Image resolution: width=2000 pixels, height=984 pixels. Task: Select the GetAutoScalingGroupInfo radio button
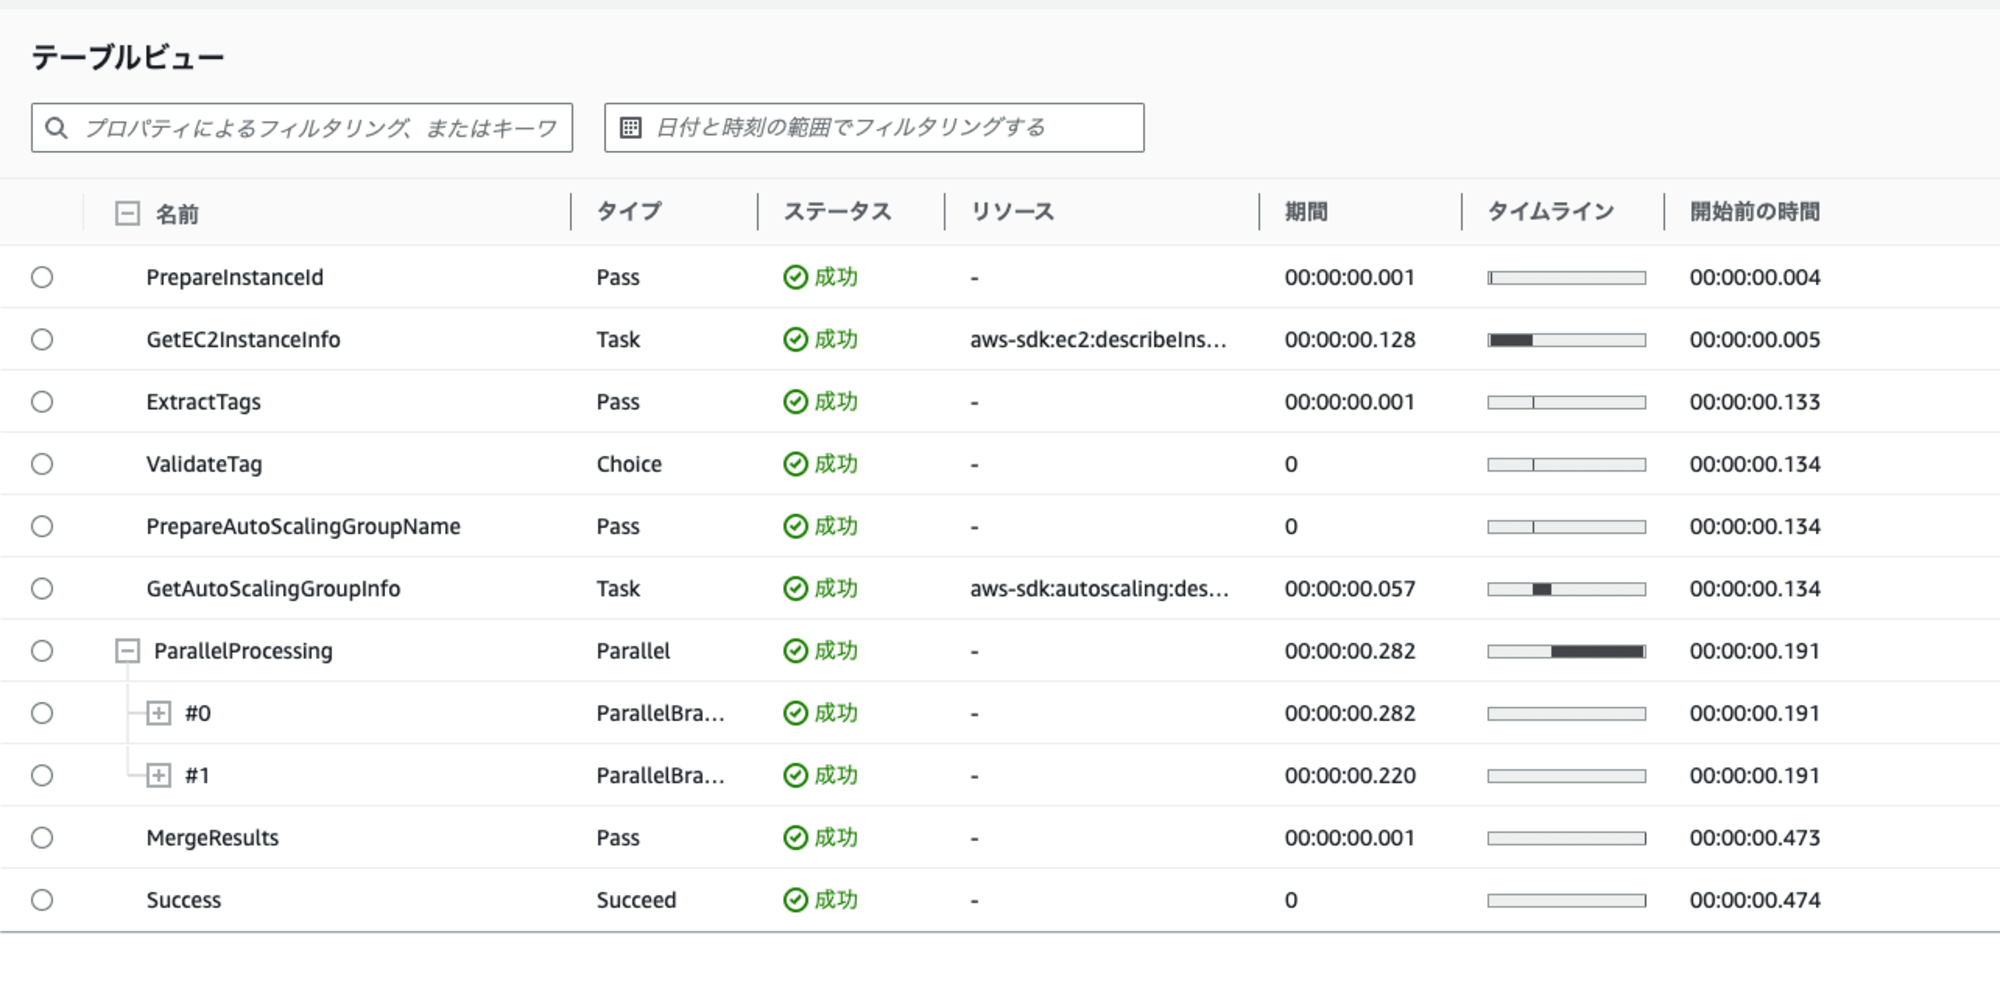(42, 588)
